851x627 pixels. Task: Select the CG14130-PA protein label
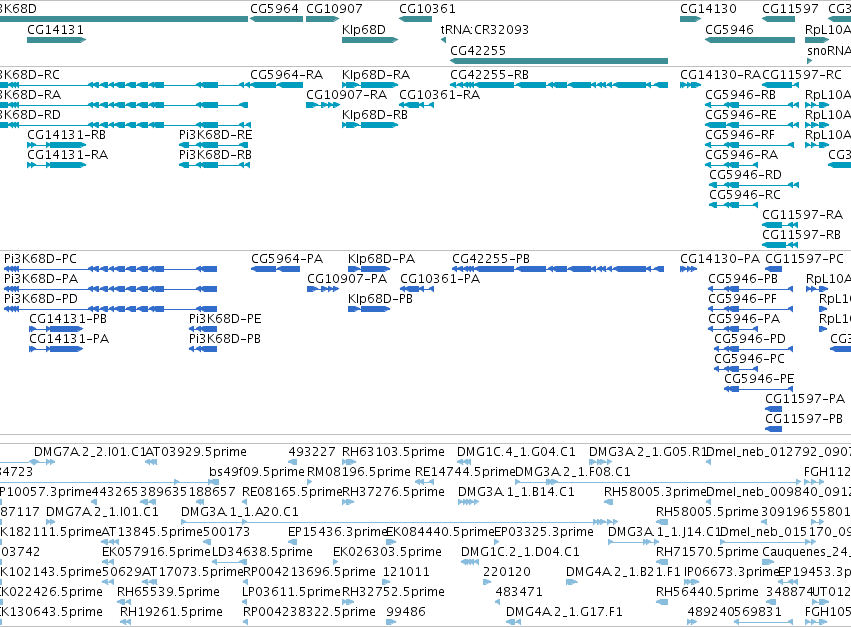720,258
